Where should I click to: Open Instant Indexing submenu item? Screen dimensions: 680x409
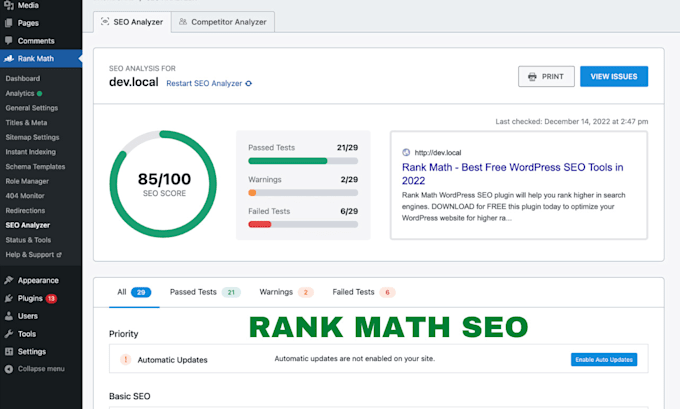pos(30,152)
